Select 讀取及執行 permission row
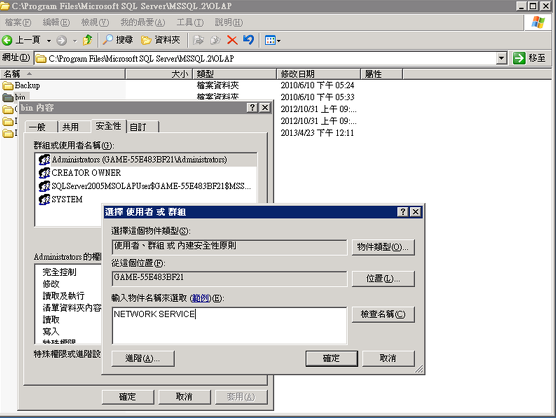556x418 pixels. (x=63, y=296)
